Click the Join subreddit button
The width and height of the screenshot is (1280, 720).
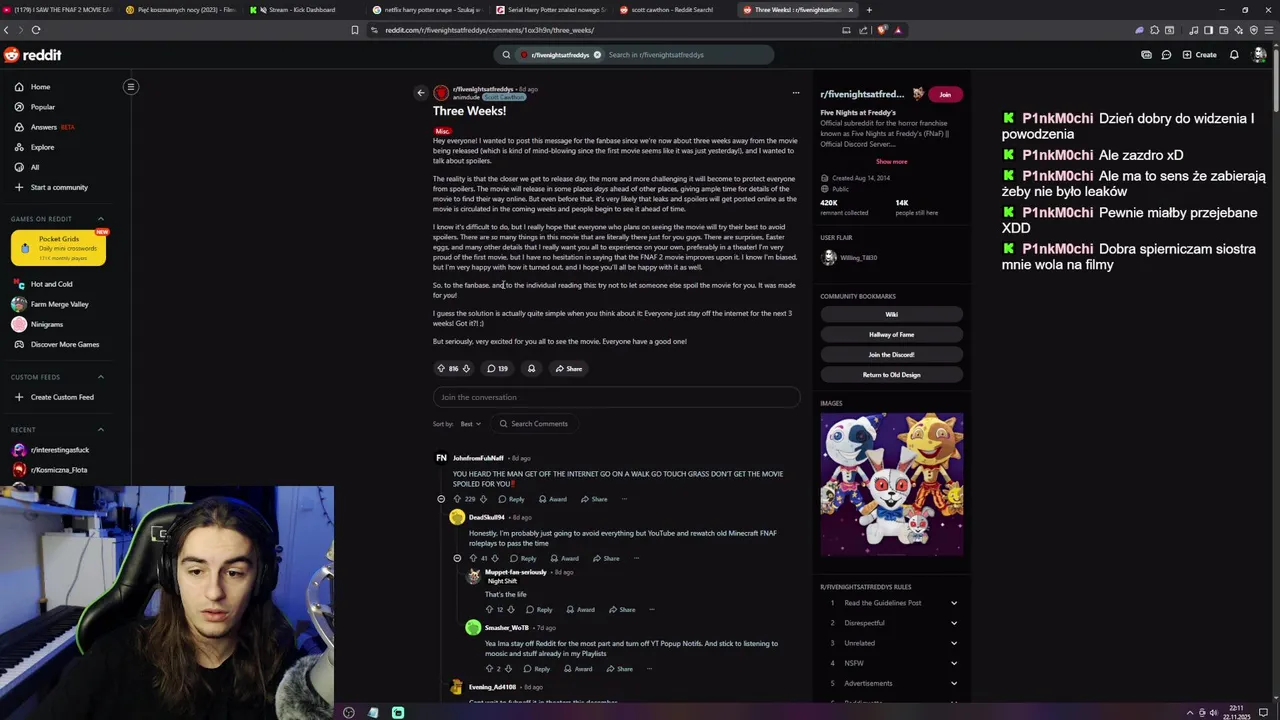pyautogui.click(x=945, y=94)
